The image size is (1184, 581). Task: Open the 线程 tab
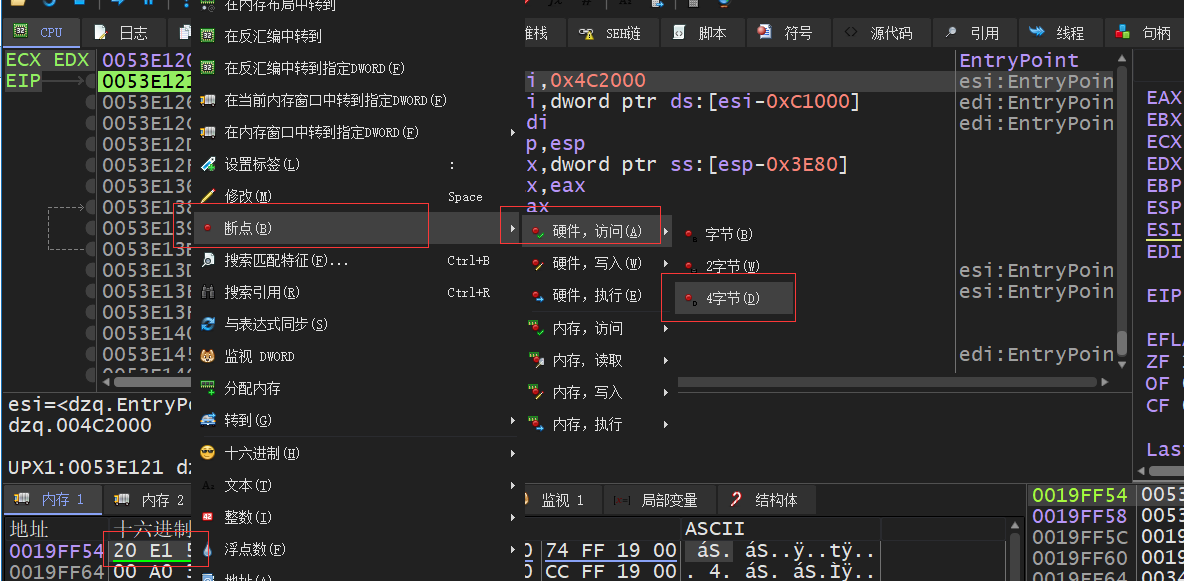coord(1060,33)
